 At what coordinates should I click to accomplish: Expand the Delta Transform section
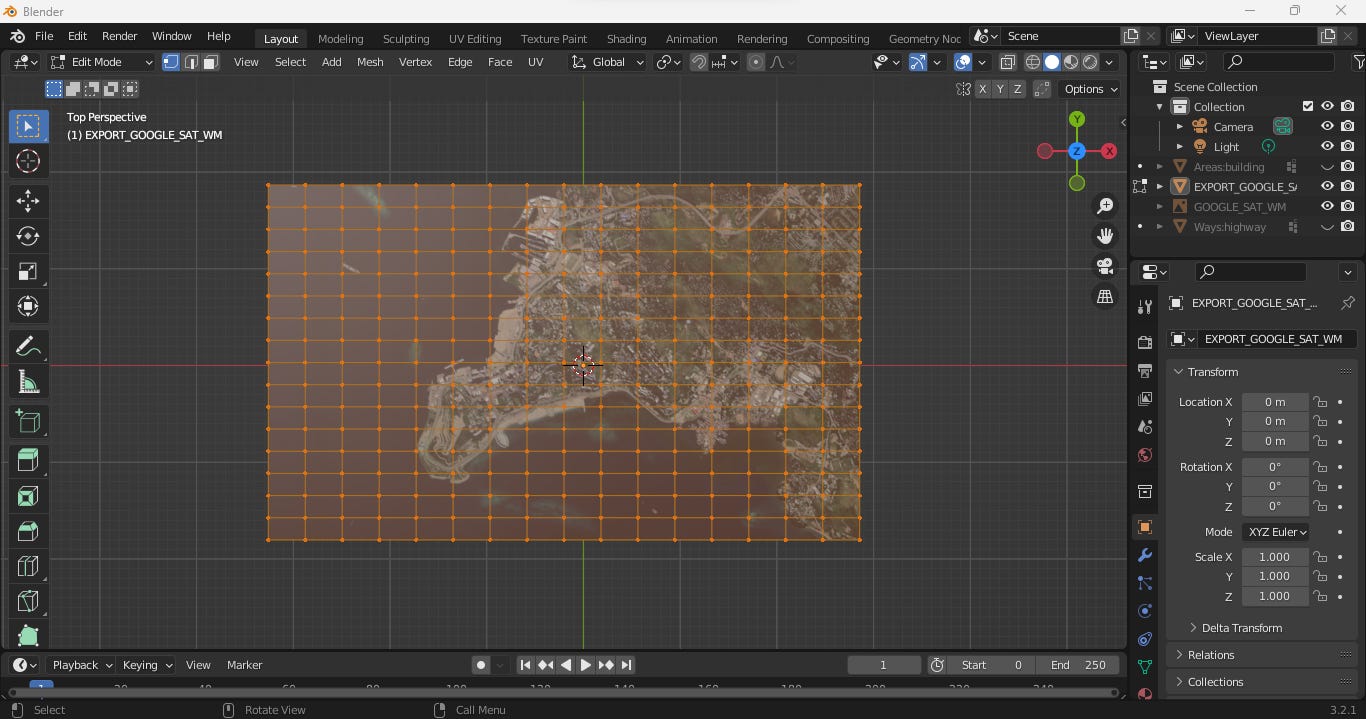coord(1238,628)
